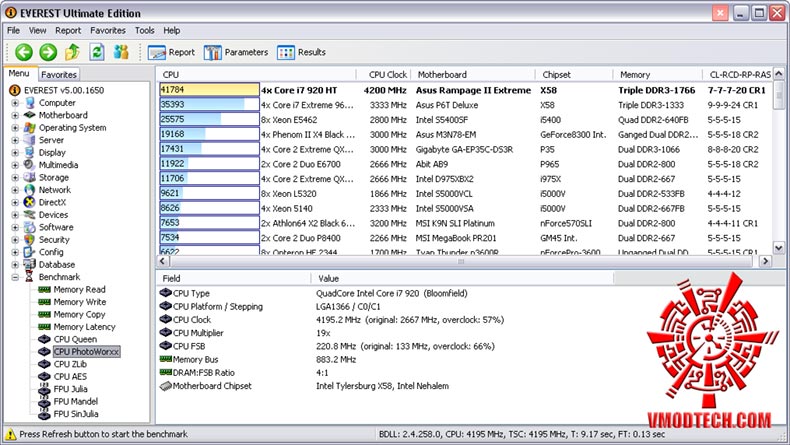Viewport: 790px width, 445px height.
Task: Click the Software icon in tree
Action: pyautogui.click(x=30, y=227)
